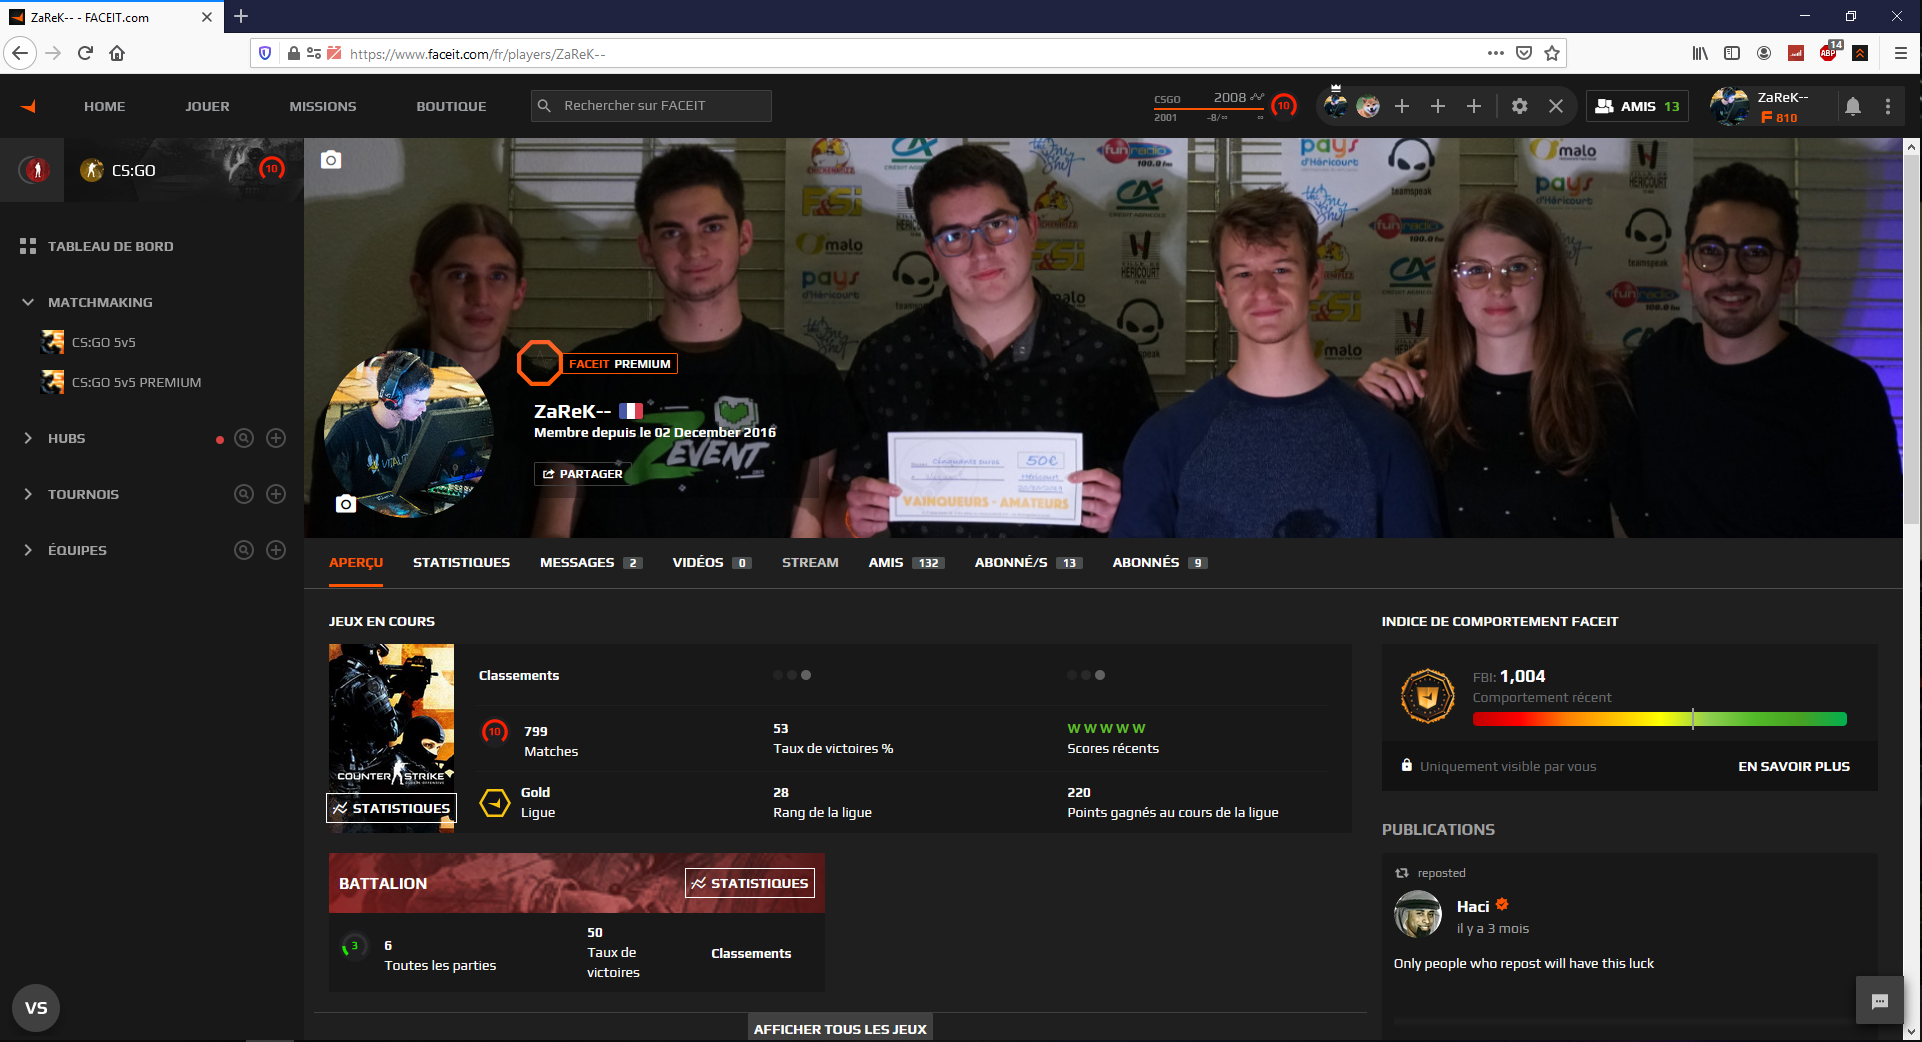Click the Counter-Strike game cover thumbnail
Viewport: 1922px width, 1042px height.
click(x=391, y=718)
